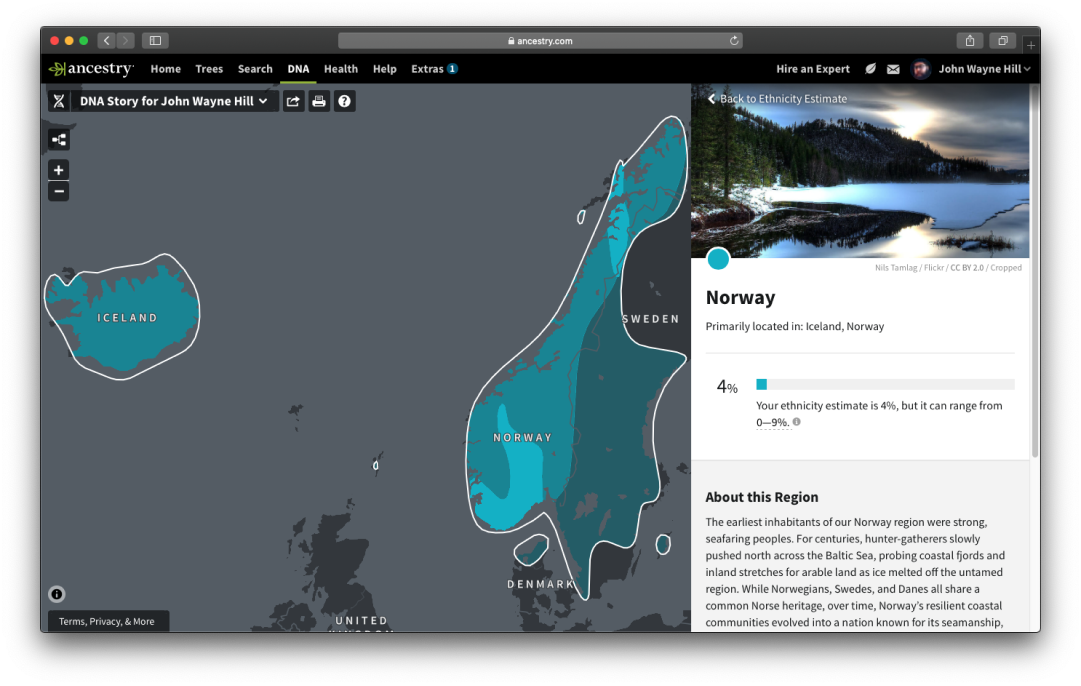Open the Safari share menu
Image resolution: width=1081 pixels, height=686 pixels.
click(x=969, y=41)
